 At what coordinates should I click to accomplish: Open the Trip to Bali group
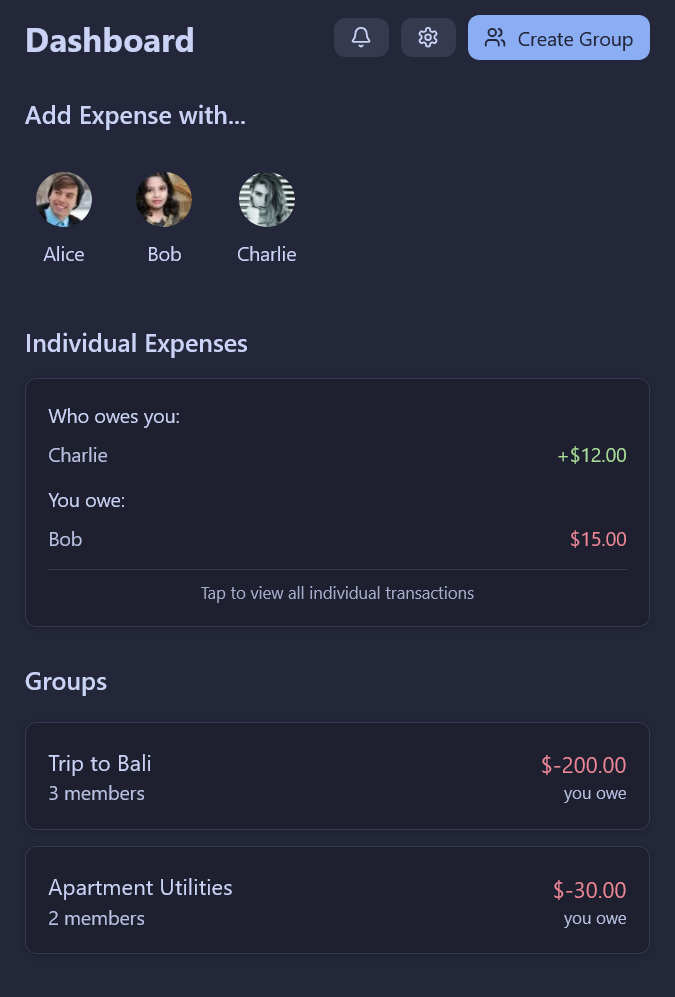coord(100,764)
